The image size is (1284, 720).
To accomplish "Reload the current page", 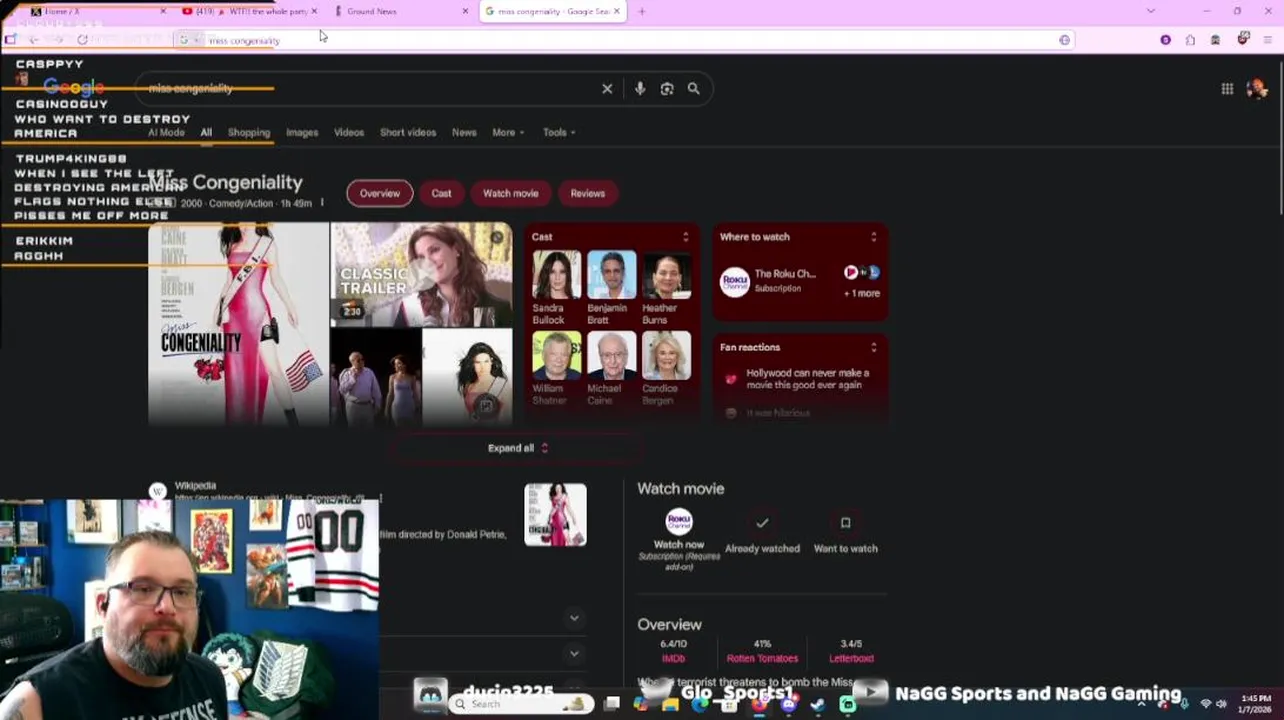I will [x=82, y=40].
